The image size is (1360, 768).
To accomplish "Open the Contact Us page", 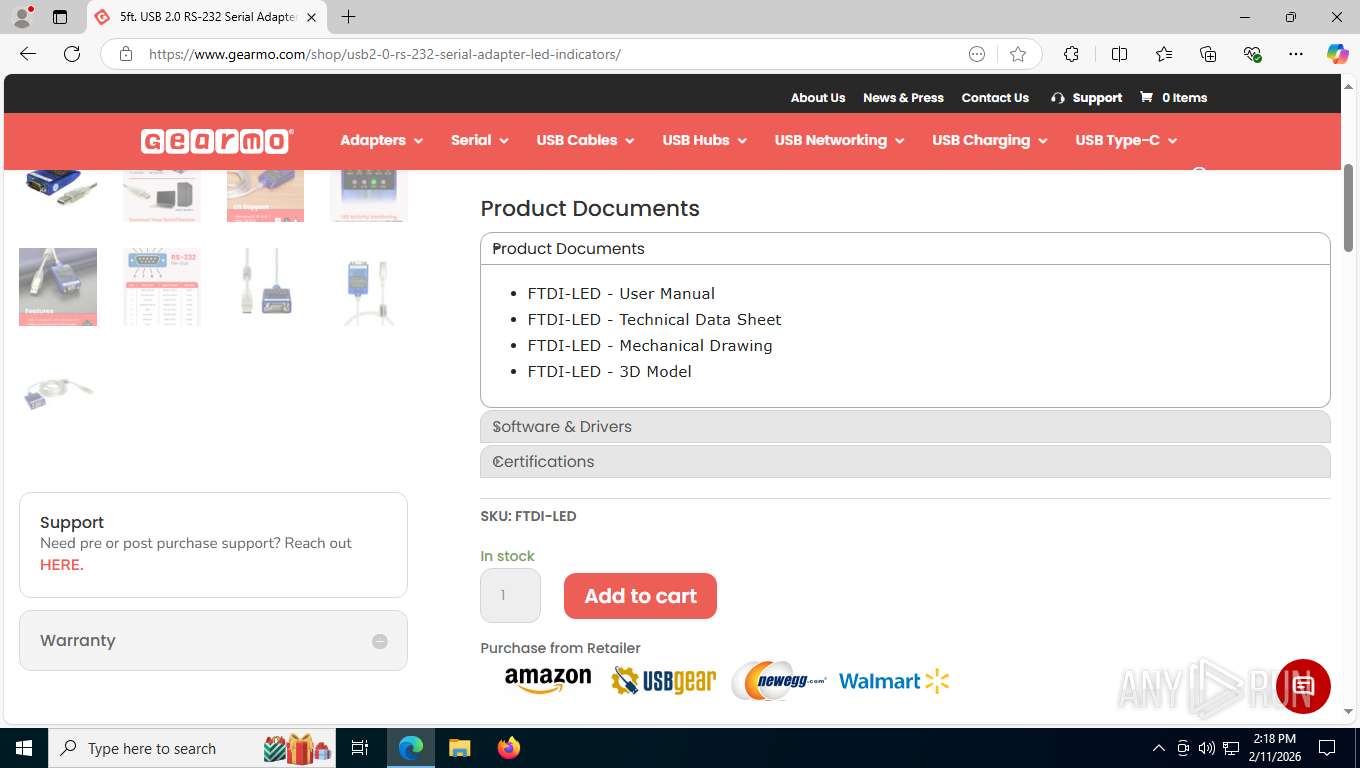I will point(995,97).
